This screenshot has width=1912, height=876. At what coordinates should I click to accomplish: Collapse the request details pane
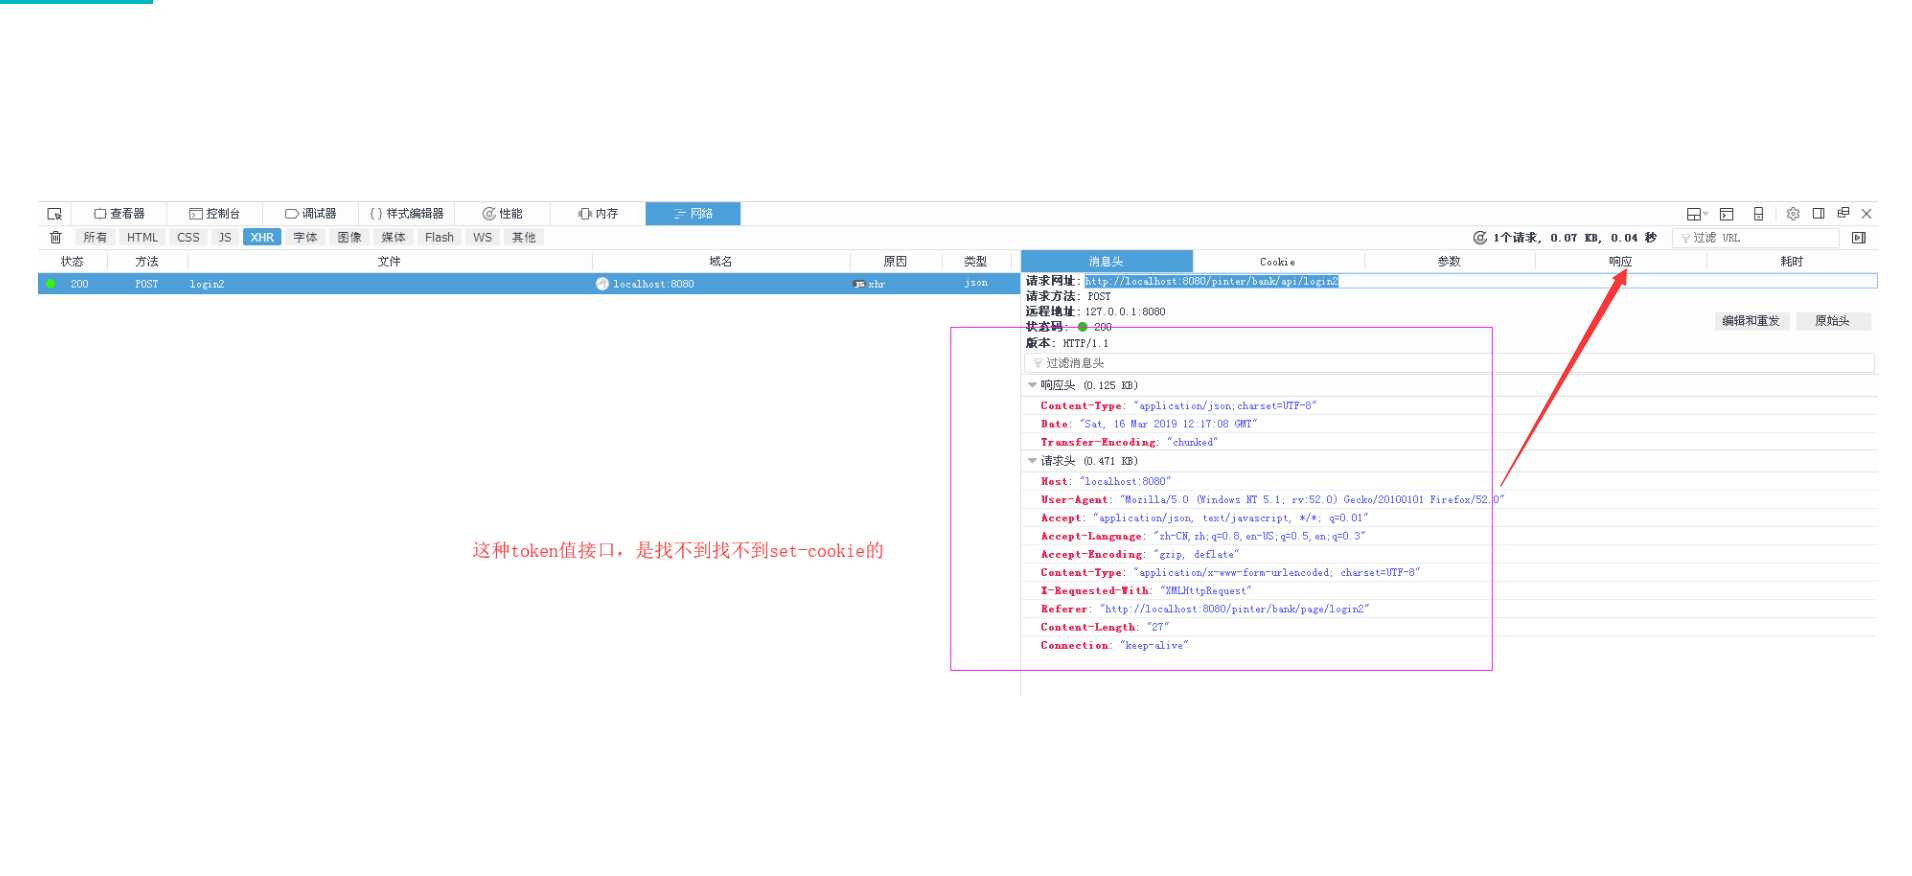(x=1858, y=238)
